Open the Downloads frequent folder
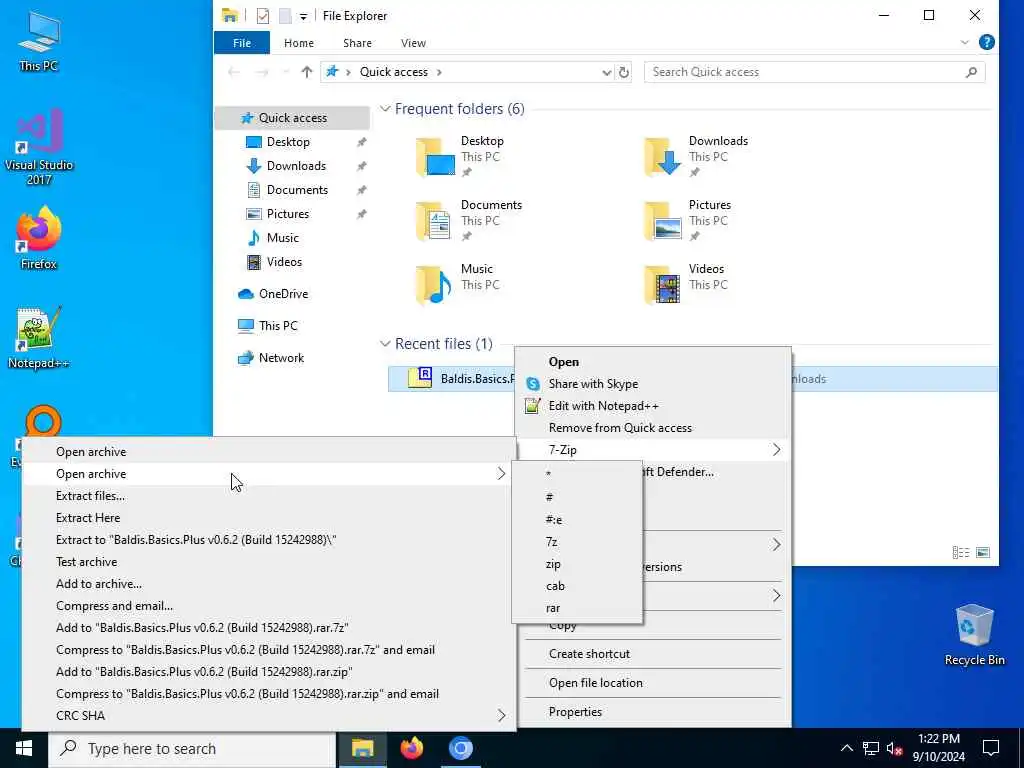 click(696, 156)
